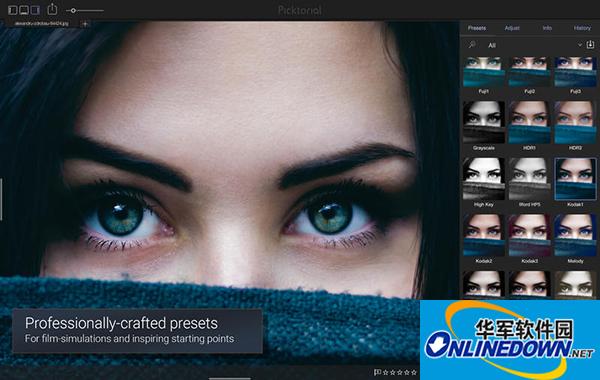Toggle the bottom filmstrip layout icon
The width and height of the screenshot is (600, 380).
coord(24,10)
